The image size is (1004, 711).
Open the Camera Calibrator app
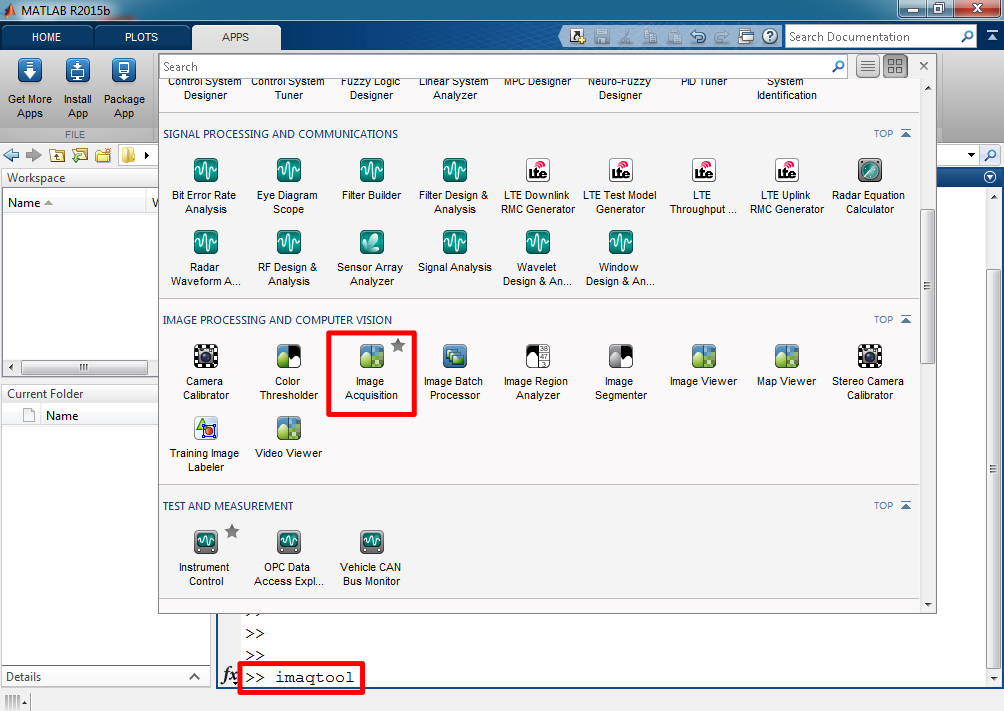[205, 372]
